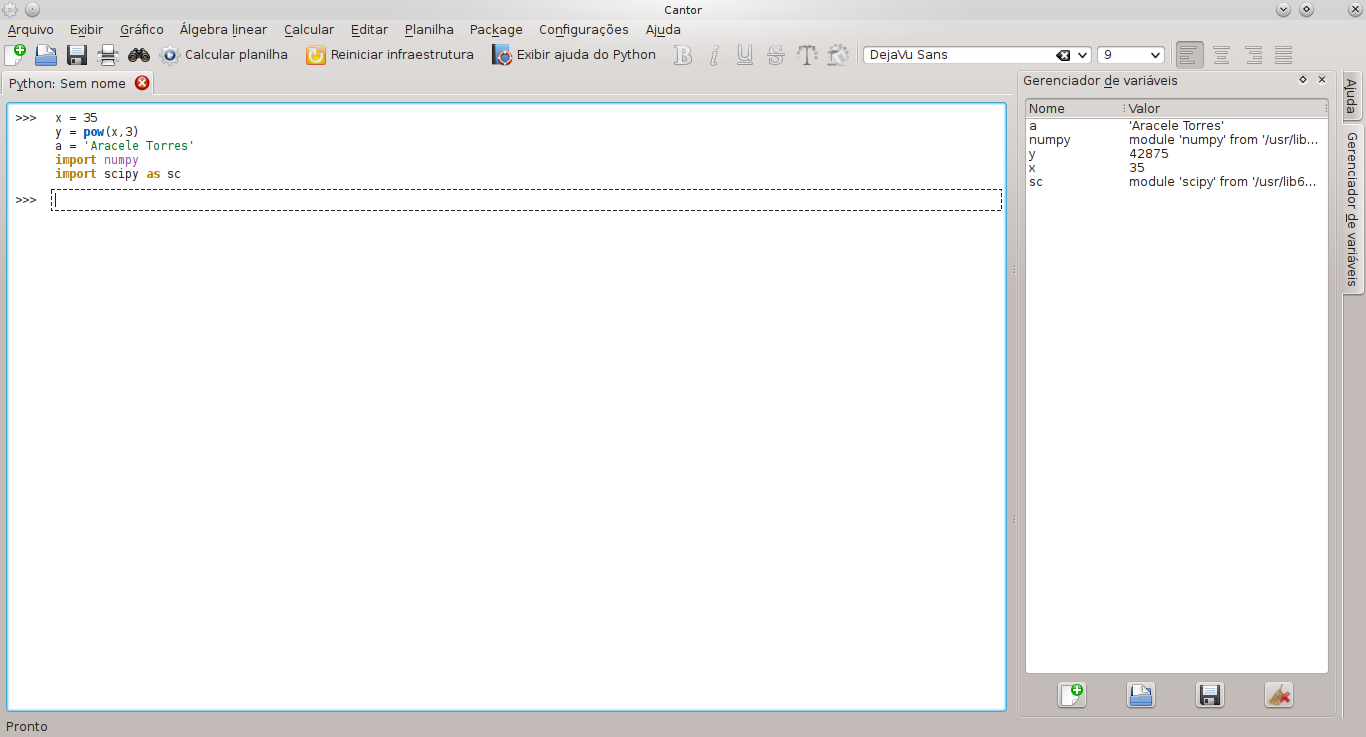Open the Planilha menu
Viewport: 1366px width, 737px height.
click(x=429, y=30)
